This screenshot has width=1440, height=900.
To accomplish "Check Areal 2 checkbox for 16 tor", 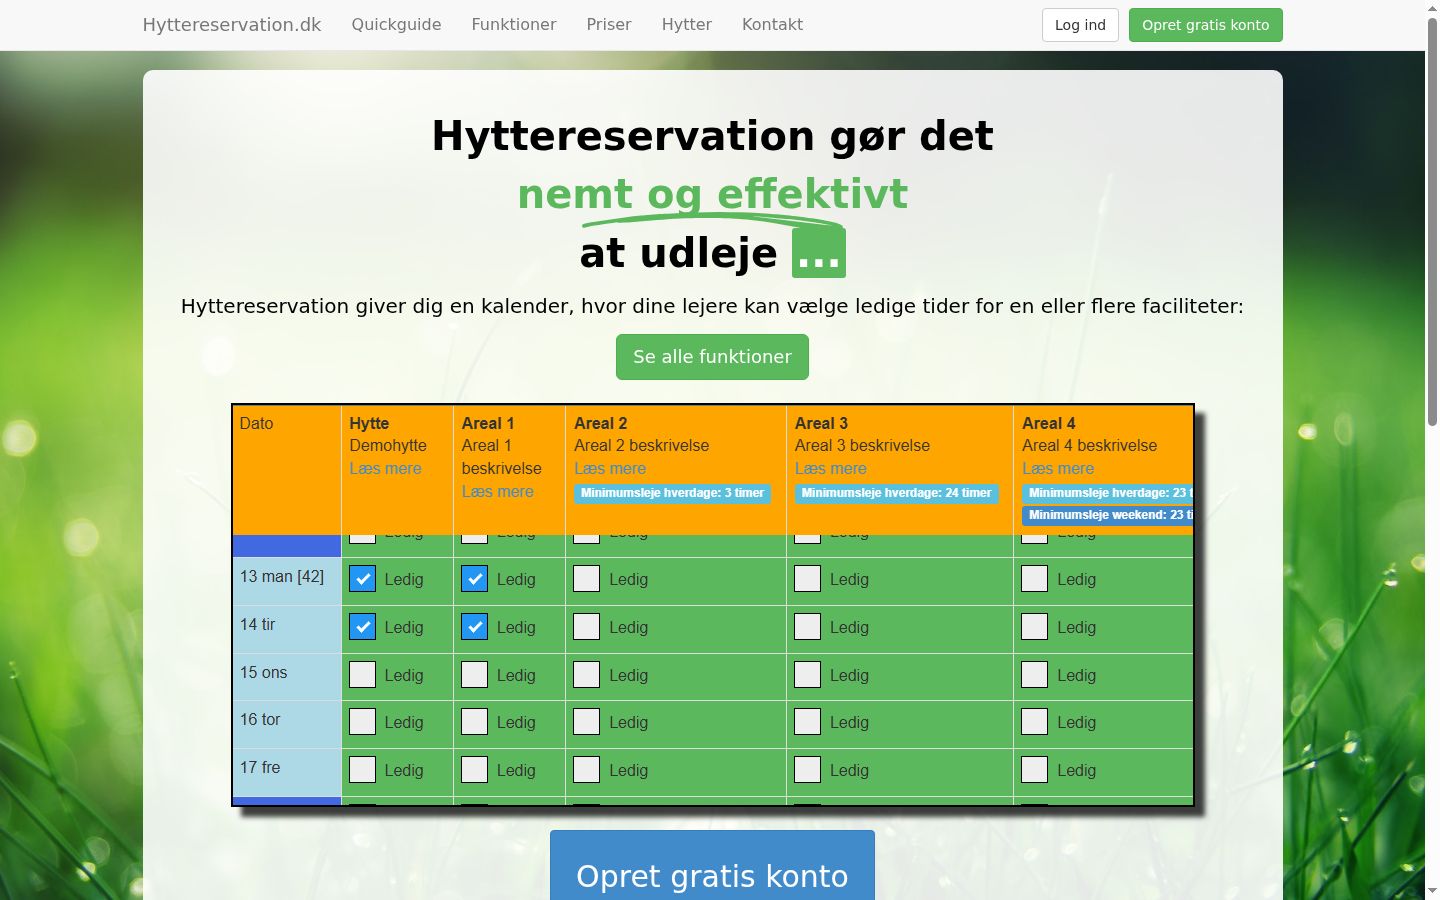I will coord(587,722).
